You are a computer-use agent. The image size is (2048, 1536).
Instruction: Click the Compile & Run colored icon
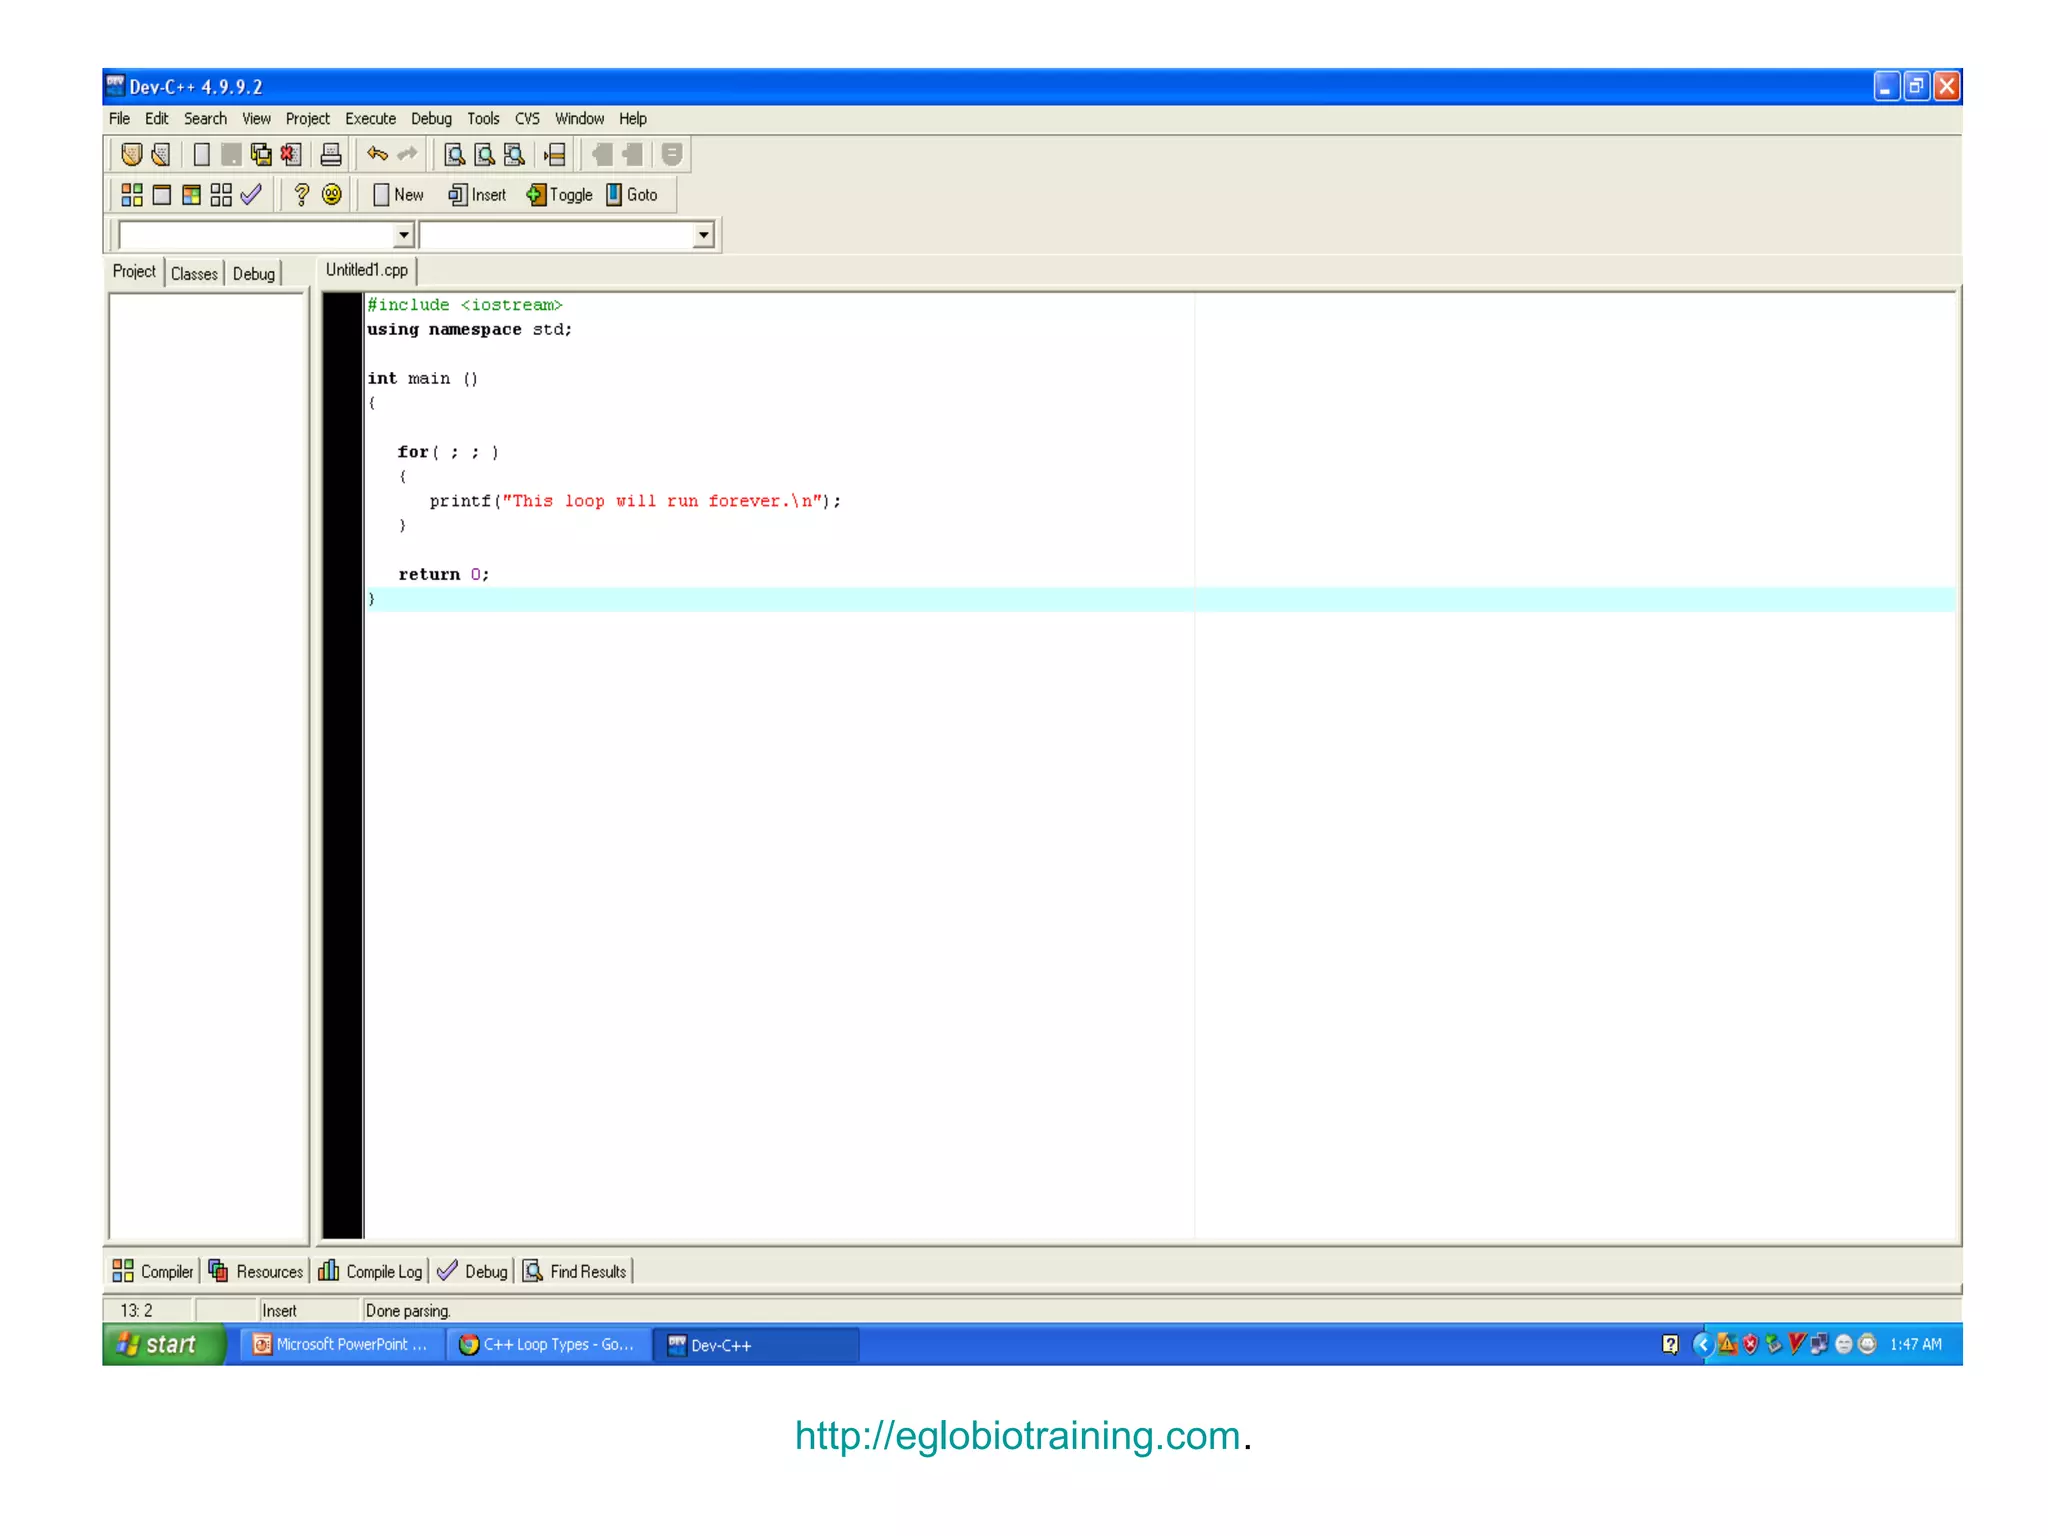click(x=191, y=195)
